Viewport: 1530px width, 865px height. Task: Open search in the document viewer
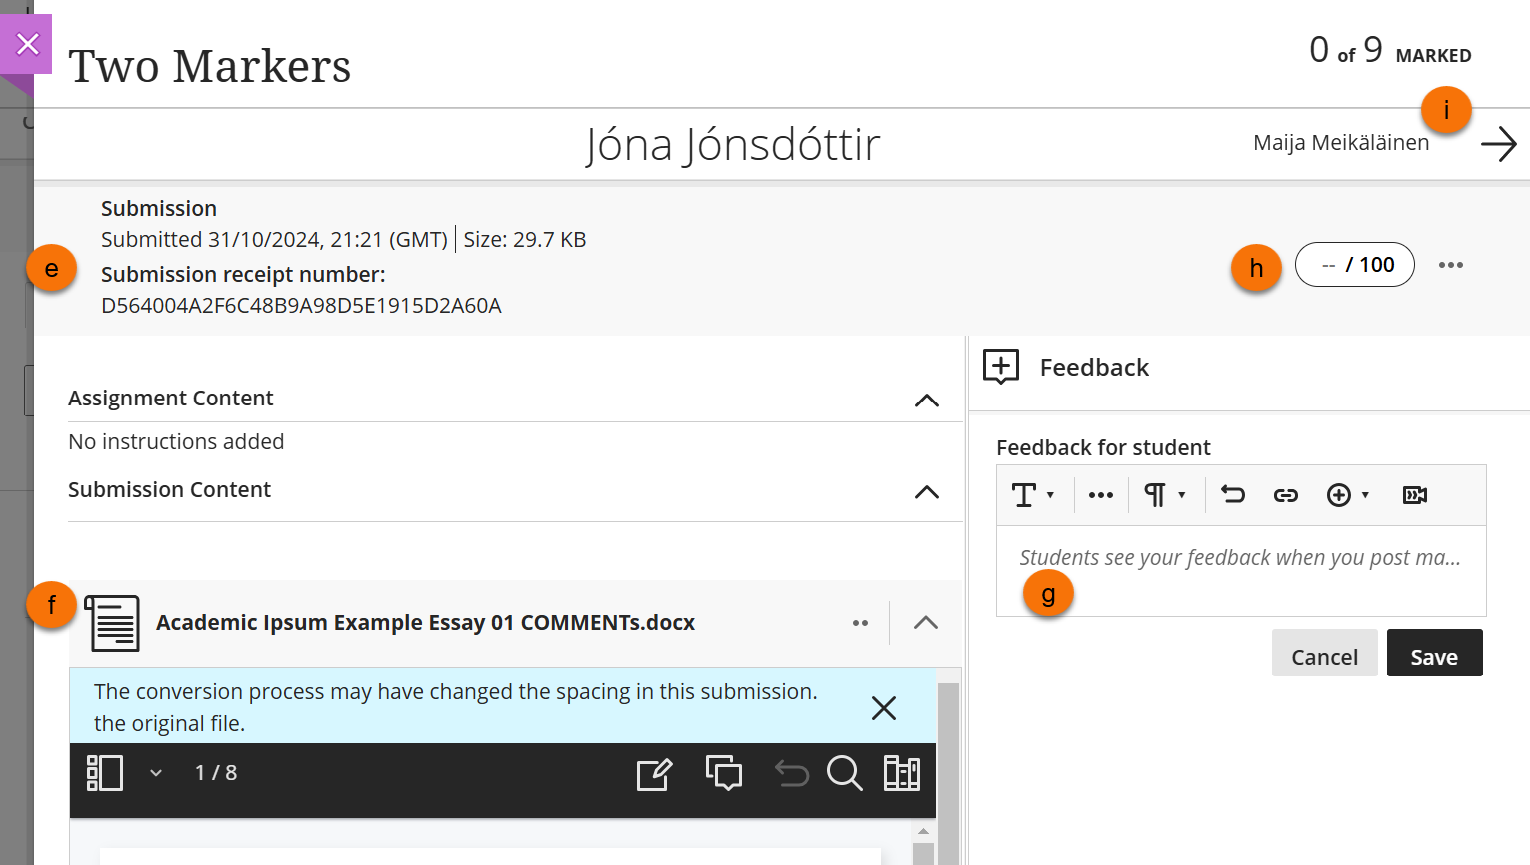(x=845, y=773)
